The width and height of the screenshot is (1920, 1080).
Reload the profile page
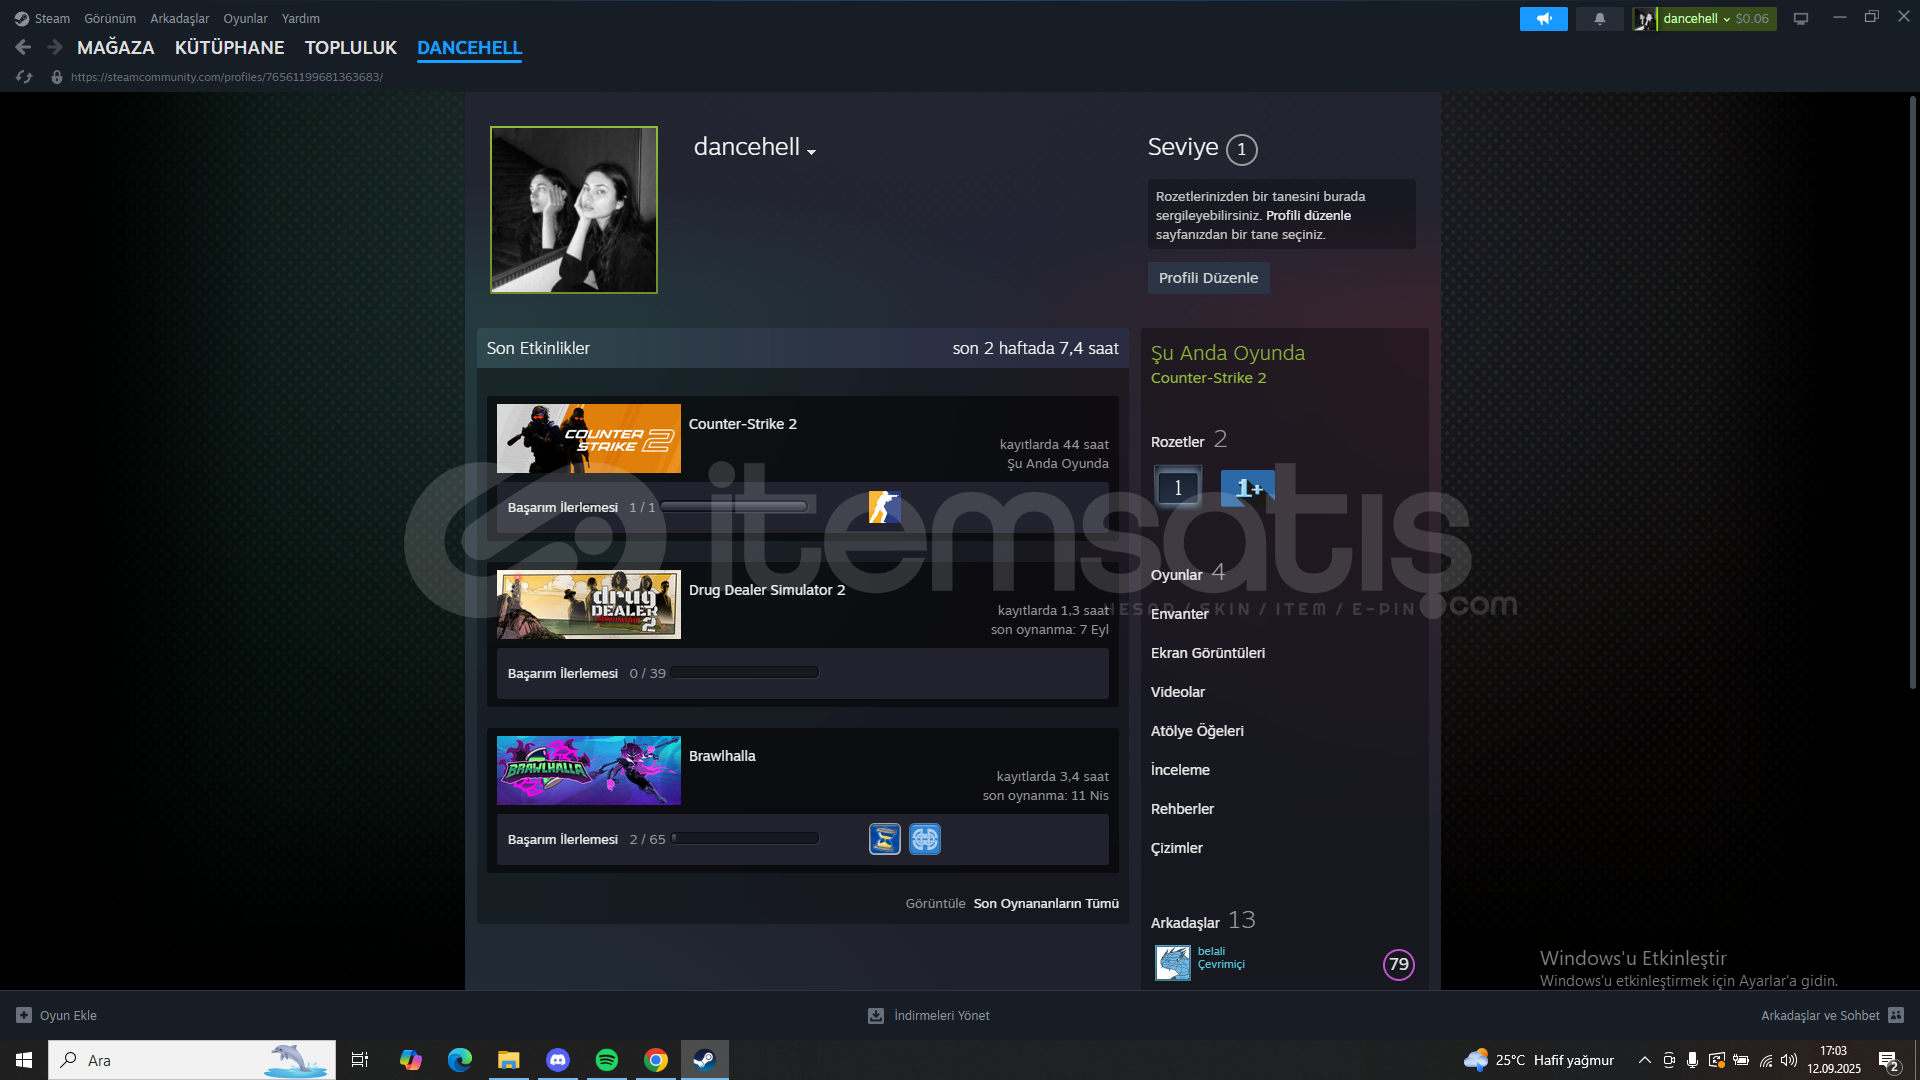[24, 77]
